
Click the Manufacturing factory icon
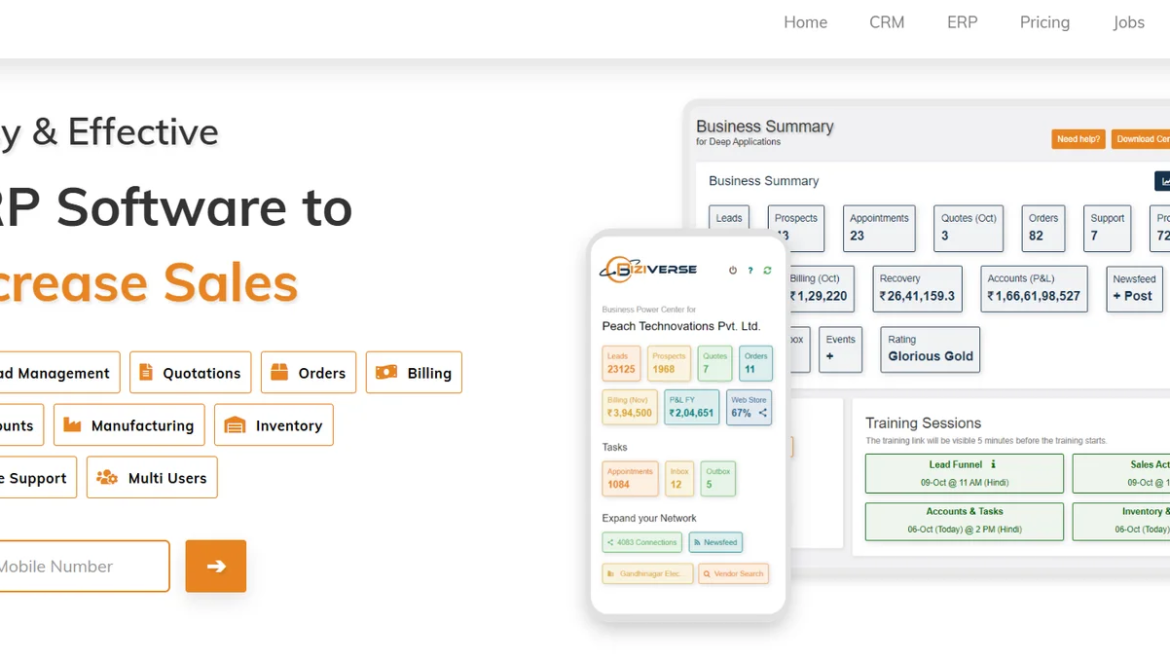(x=72, y=425)
